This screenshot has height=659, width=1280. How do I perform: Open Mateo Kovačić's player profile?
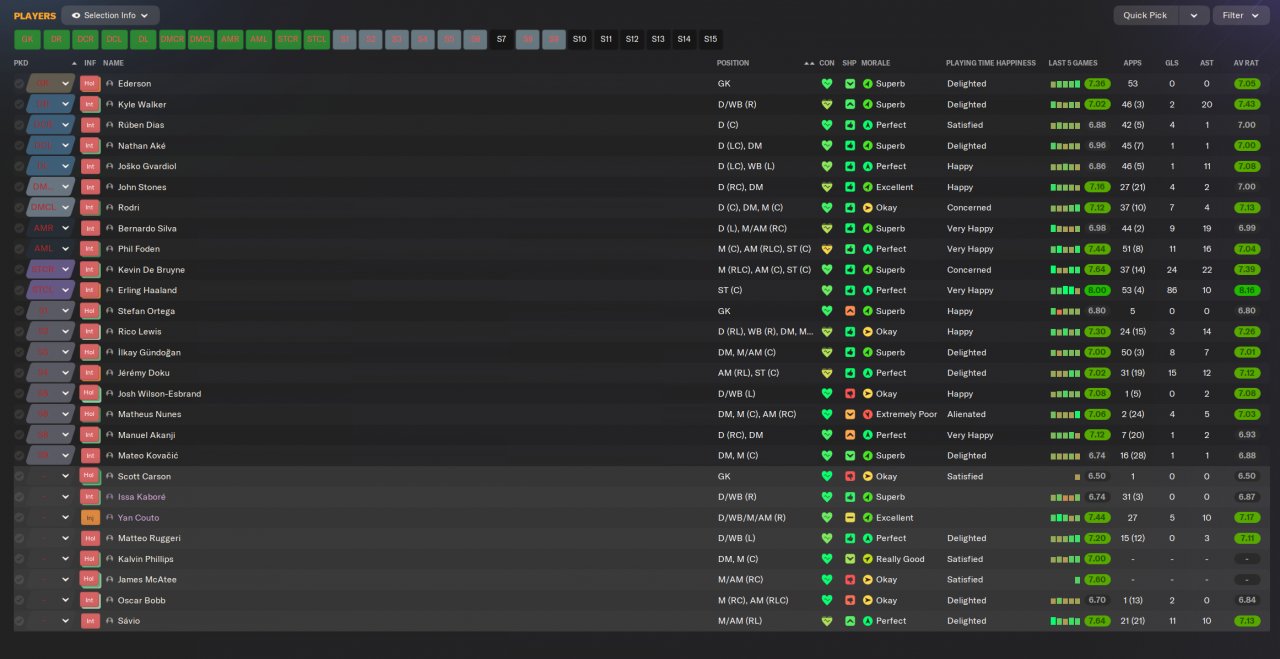pos(148,456)
